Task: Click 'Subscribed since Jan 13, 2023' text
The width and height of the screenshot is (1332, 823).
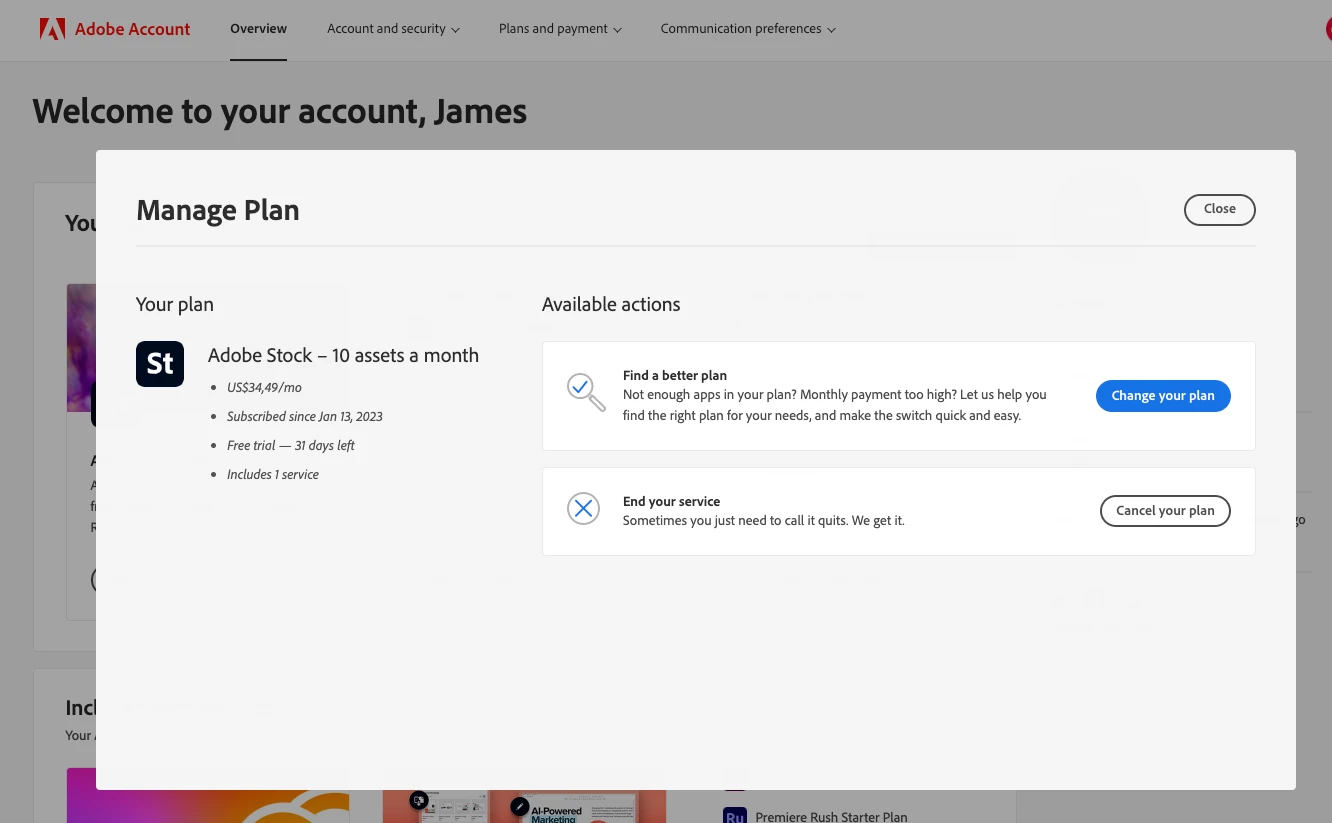Action: [305, 416]
